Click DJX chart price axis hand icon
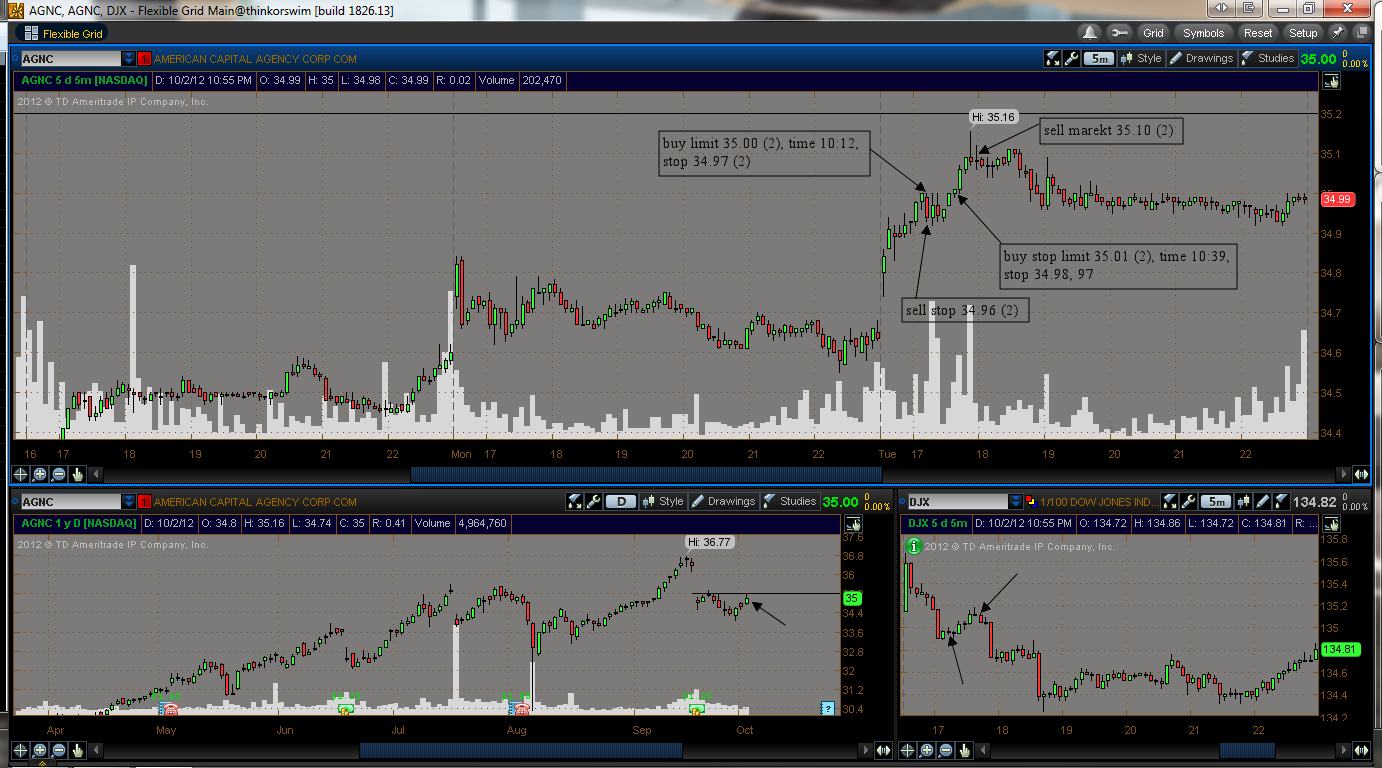This screenshot has width=1382, height=768. 1330,525
